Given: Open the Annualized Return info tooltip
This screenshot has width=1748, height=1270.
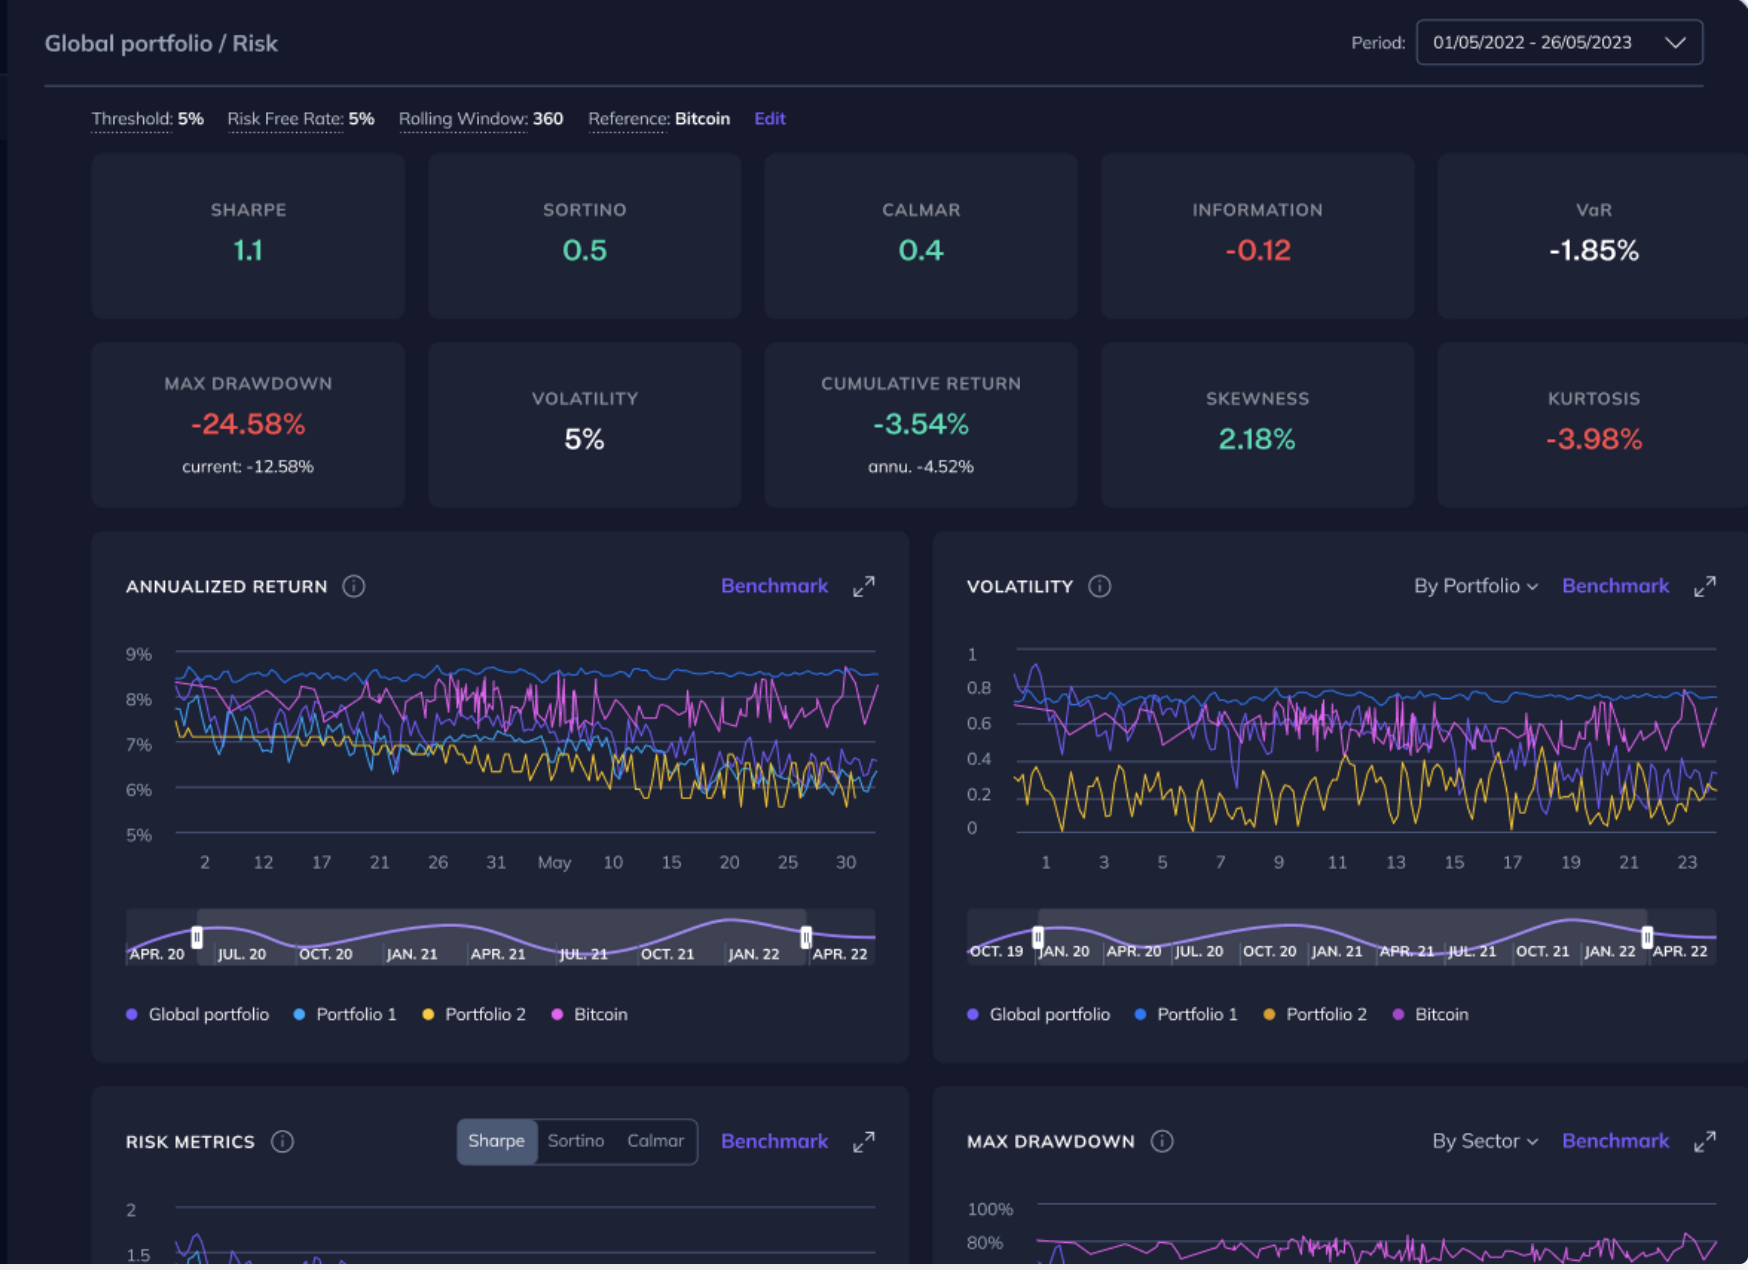Looking at the screenshot, I should [x=353, y=587].
